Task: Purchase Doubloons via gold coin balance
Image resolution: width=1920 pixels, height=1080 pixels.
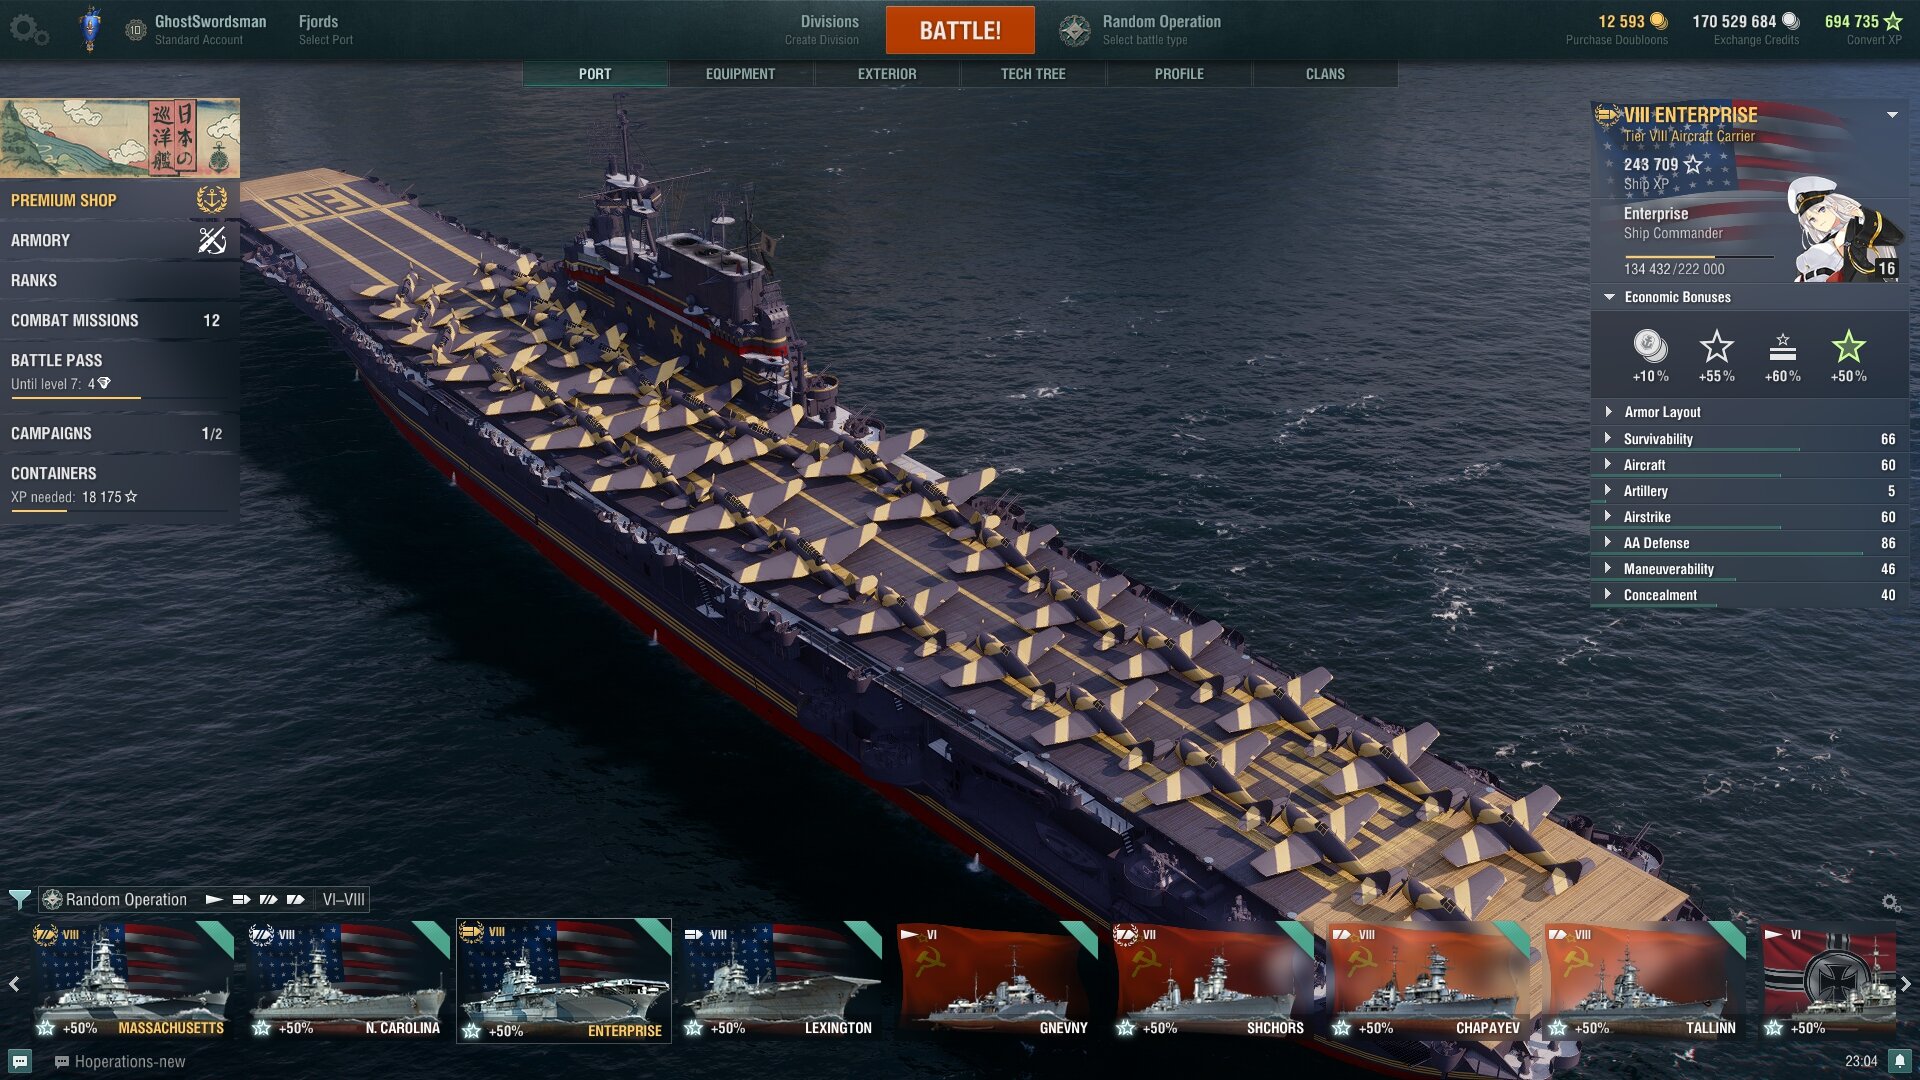Action: click(1617, 29)
